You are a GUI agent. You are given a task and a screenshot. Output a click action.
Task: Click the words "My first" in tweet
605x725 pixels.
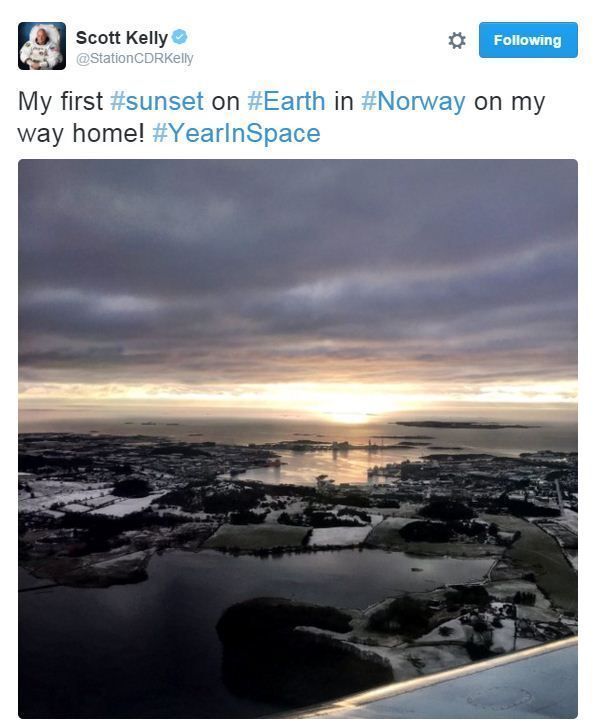click(x=60, y=101)
